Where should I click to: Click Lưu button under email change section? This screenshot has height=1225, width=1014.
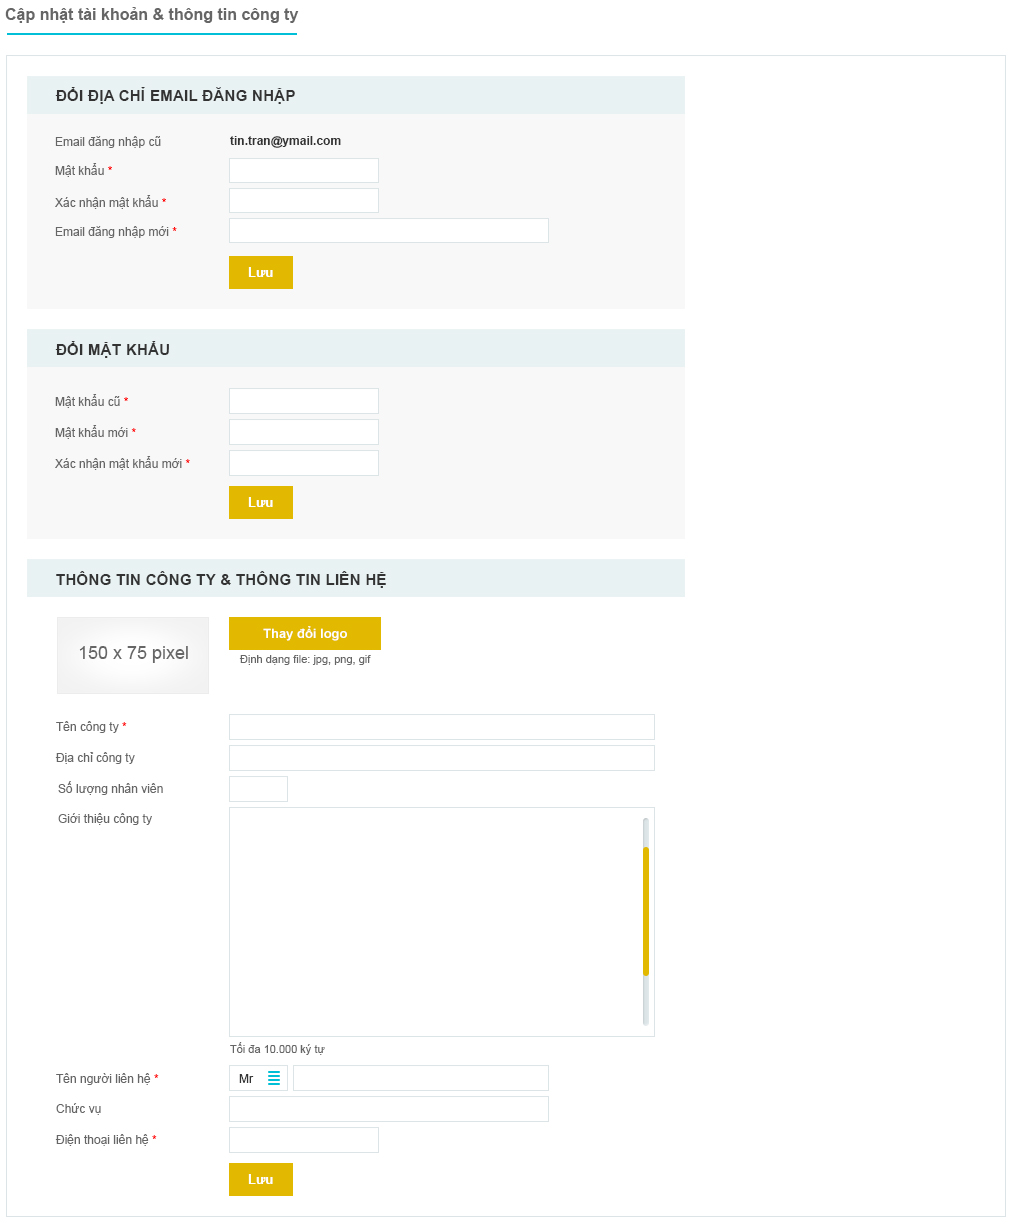point(261,272)
